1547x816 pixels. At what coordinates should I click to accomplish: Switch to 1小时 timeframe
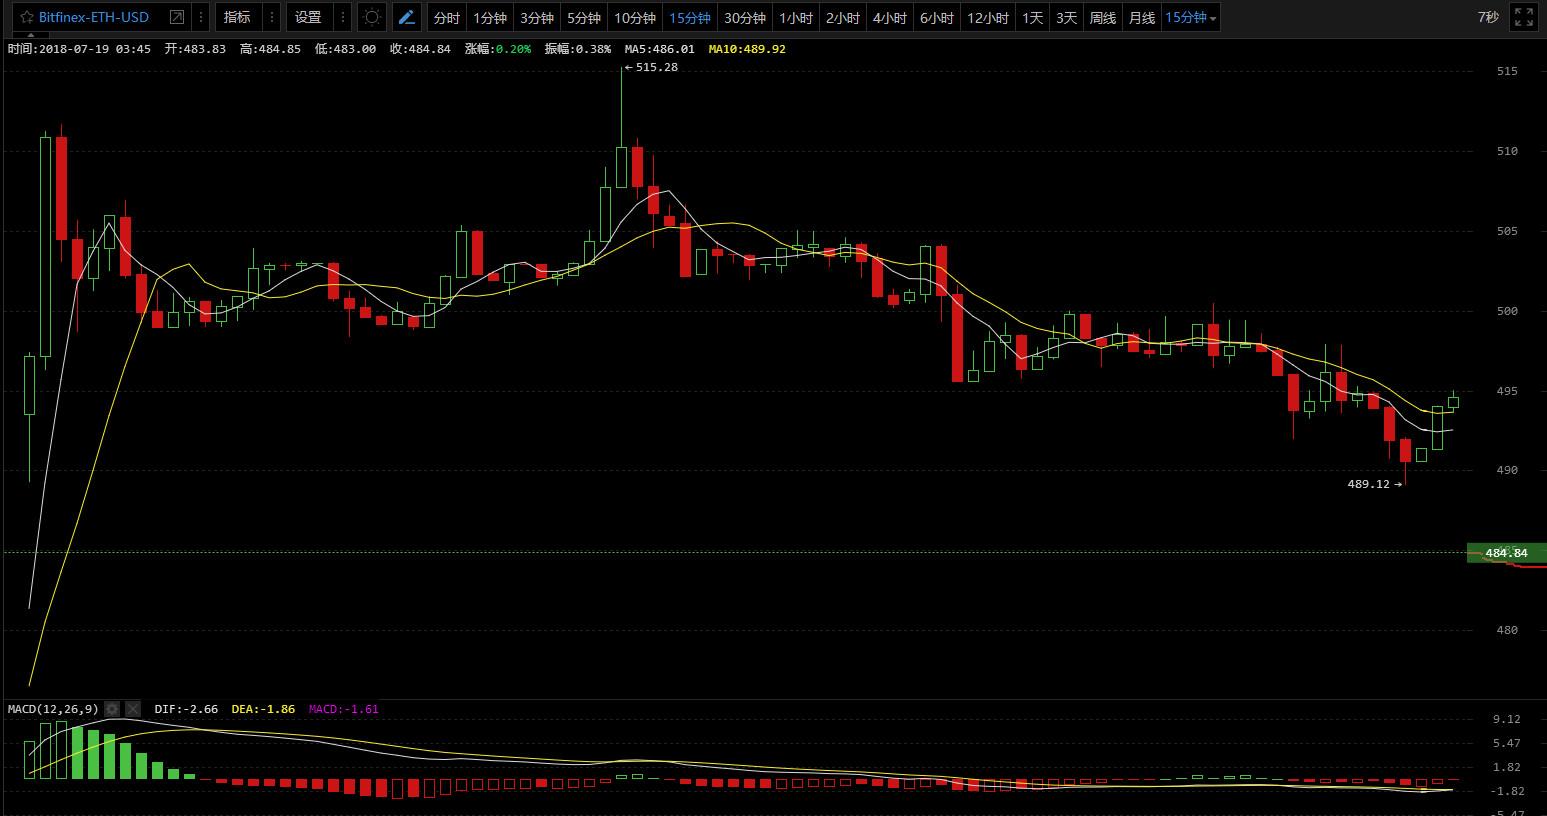pyautogui.click(x=796, y=17)
